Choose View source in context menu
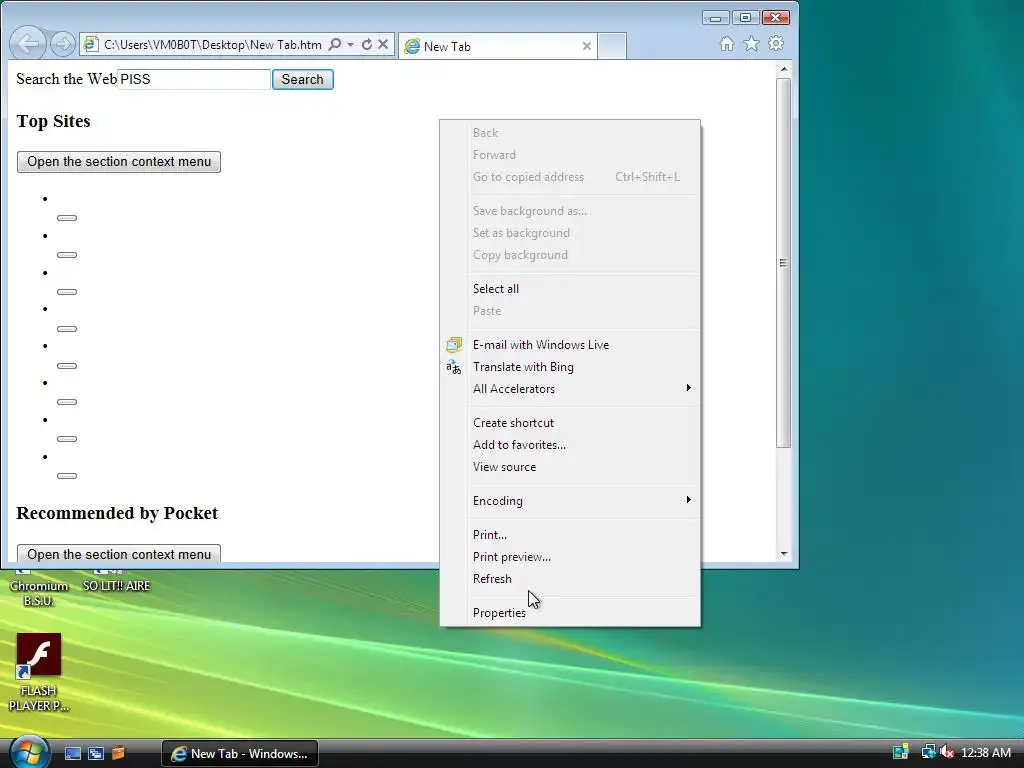1024x768 pixels. tap(570, 467)
